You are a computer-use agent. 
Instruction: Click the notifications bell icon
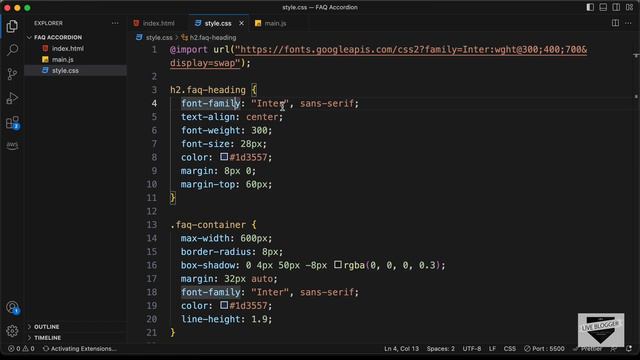pyautogui.click(x=629, y=349)
